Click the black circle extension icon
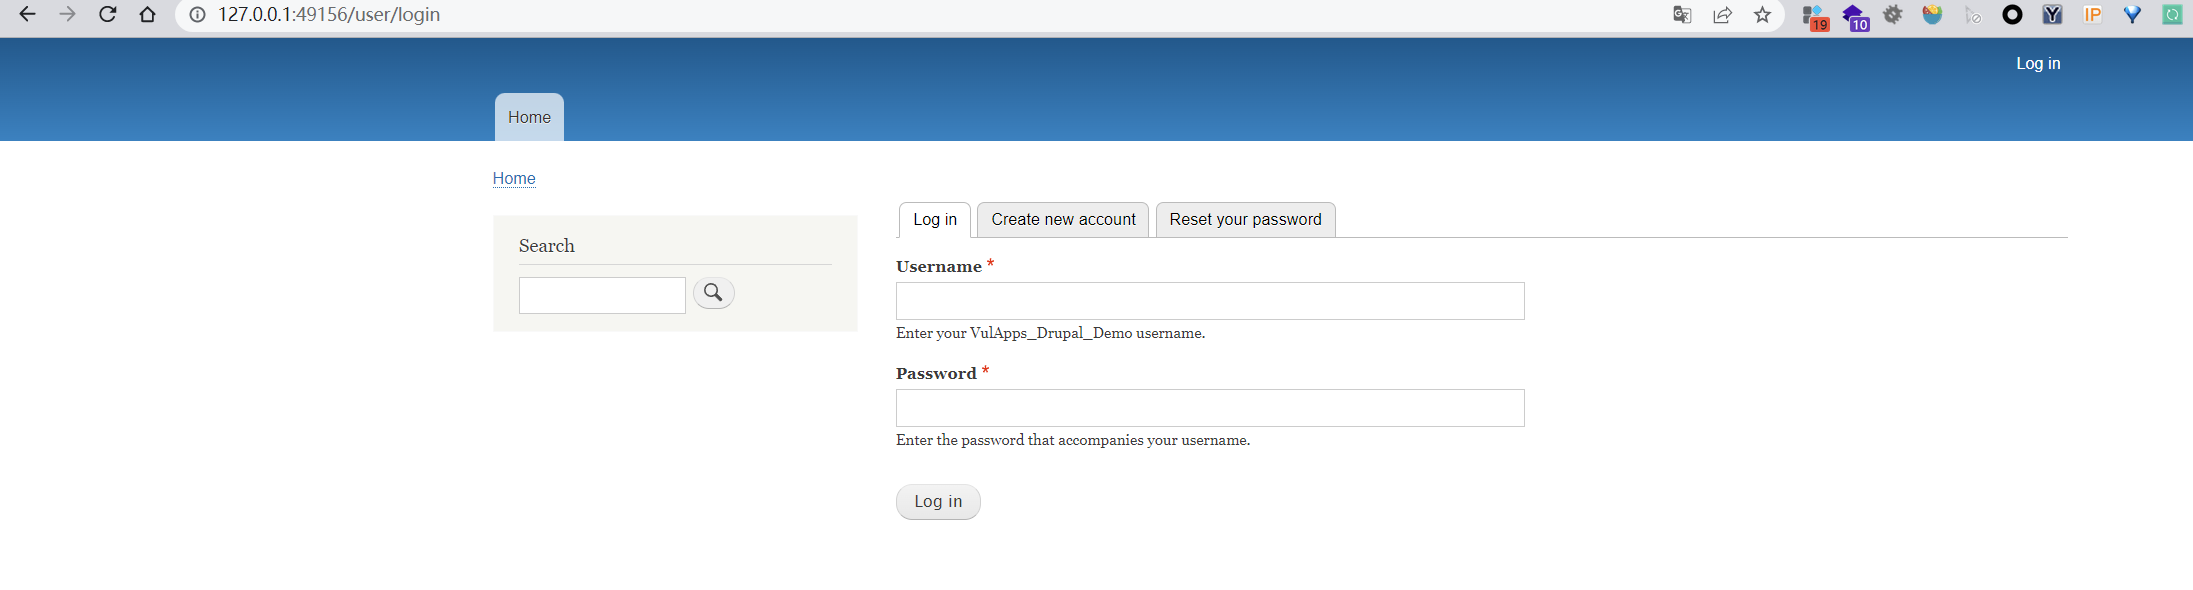Screen dimensions: 2193x590 [x=2012, y=14]
